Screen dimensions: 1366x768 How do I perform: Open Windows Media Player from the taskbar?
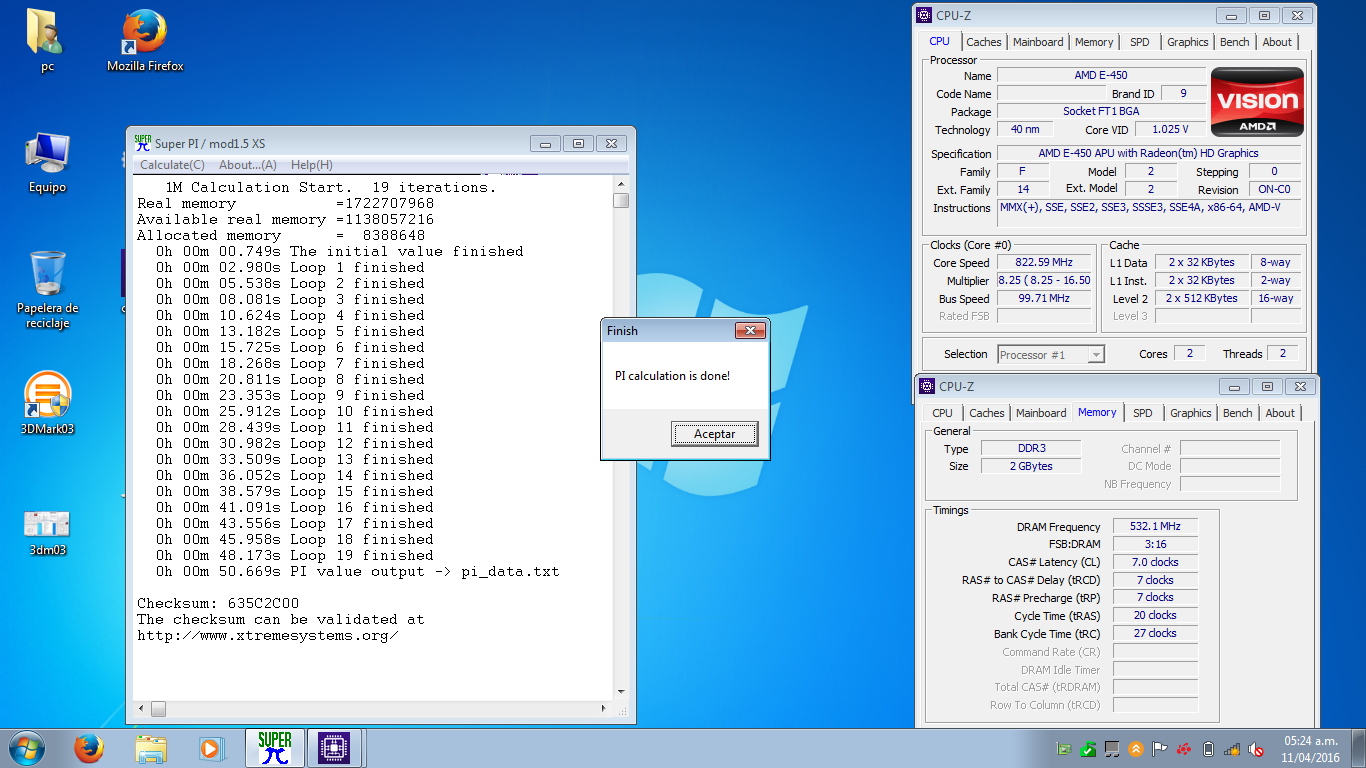(211, 748)
